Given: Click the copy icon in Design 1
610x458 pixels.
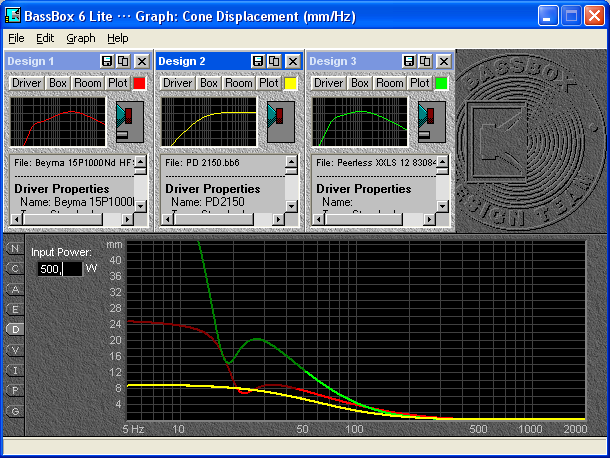Looking at the screenshot, I should pos(123,61).
